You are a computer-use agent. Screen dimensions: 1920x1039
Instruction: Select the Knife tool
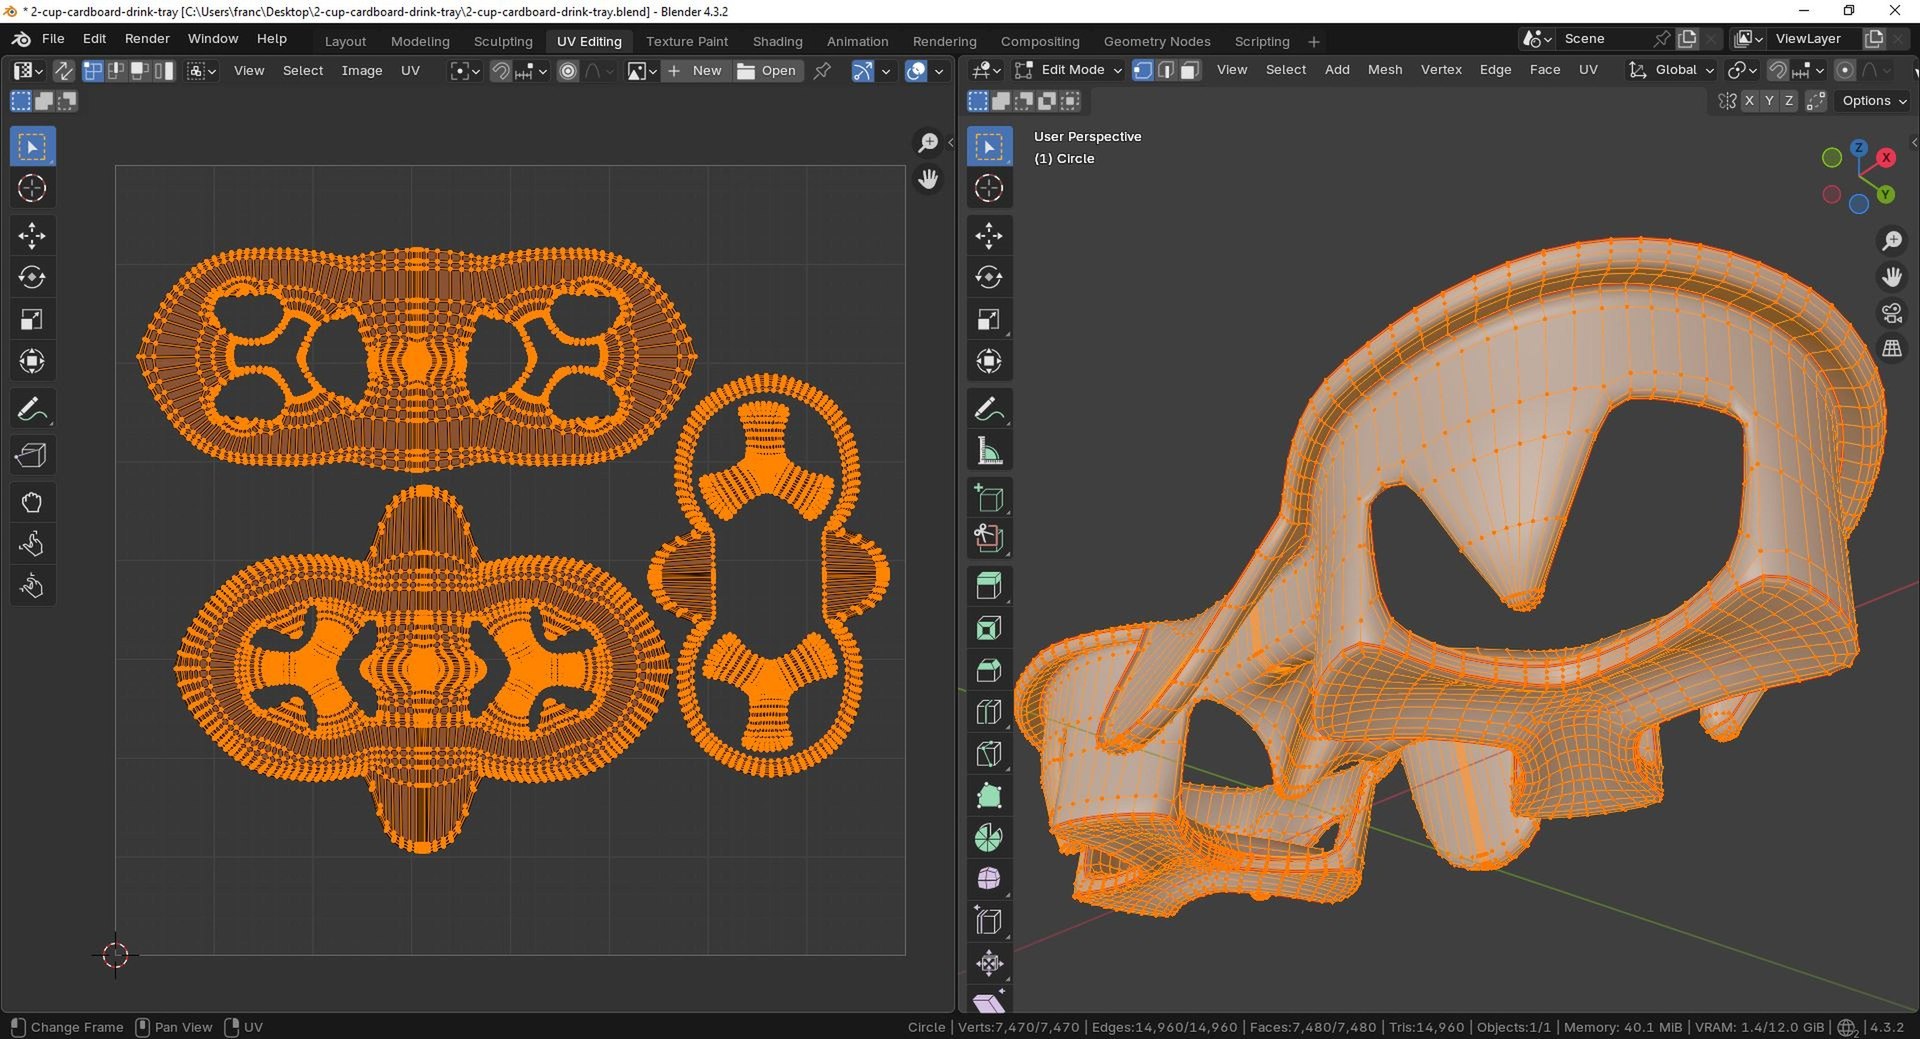(989, 754)
